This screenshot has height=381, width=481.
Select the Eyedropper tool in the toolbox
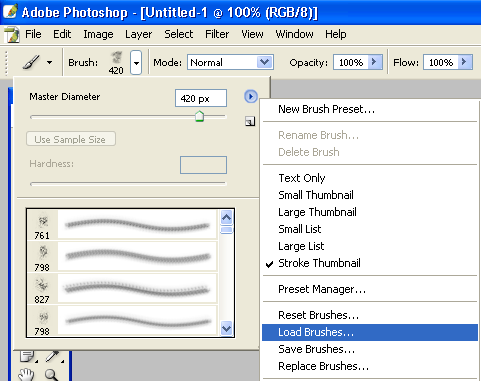tap(53, 356)
